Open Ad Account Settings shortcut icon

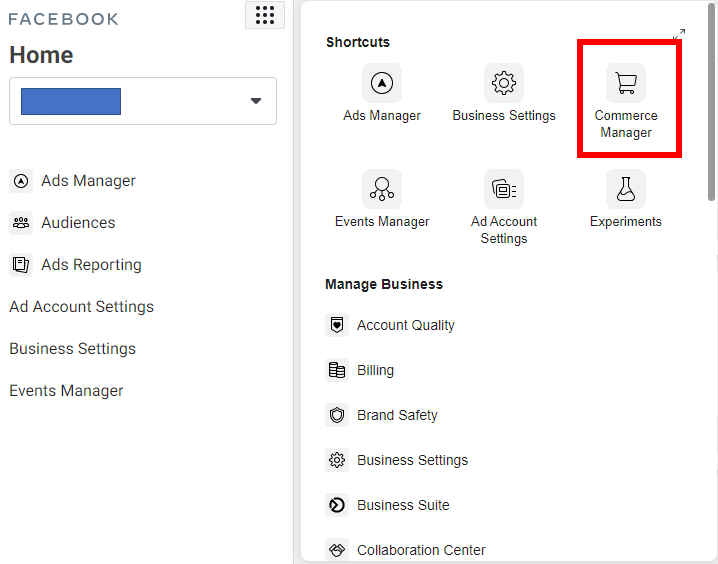[504, 189]
